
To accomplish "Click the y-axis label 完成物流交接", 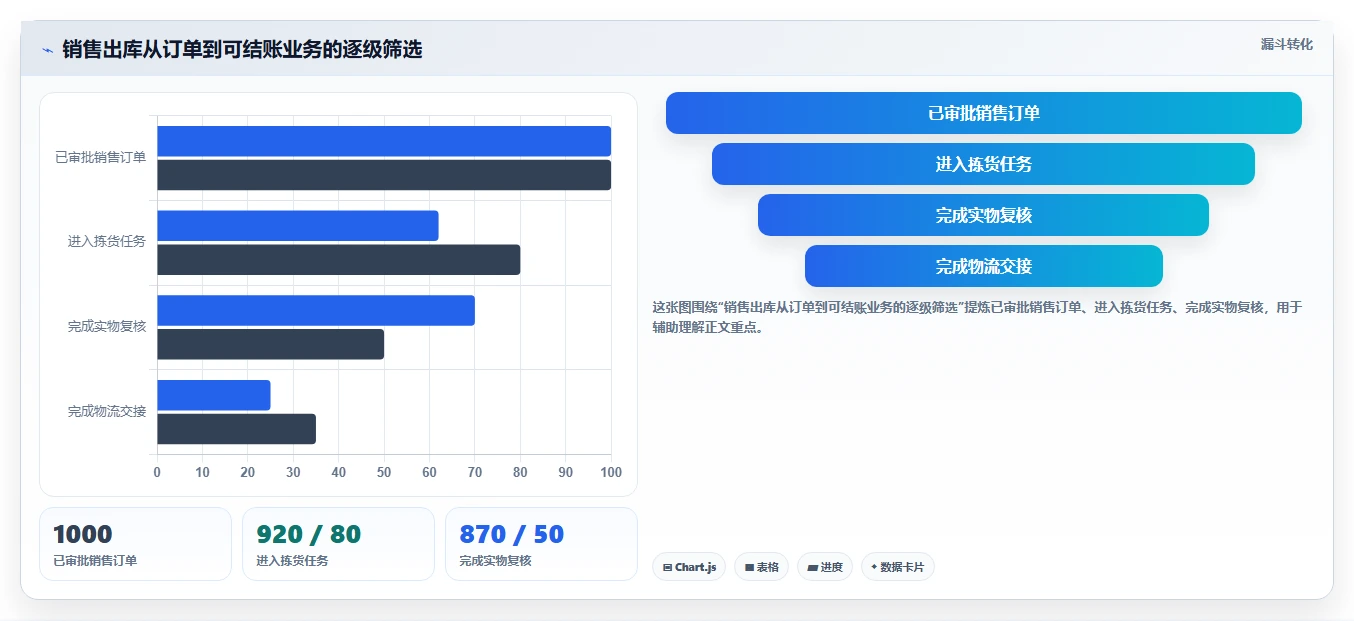I will 107,412.
